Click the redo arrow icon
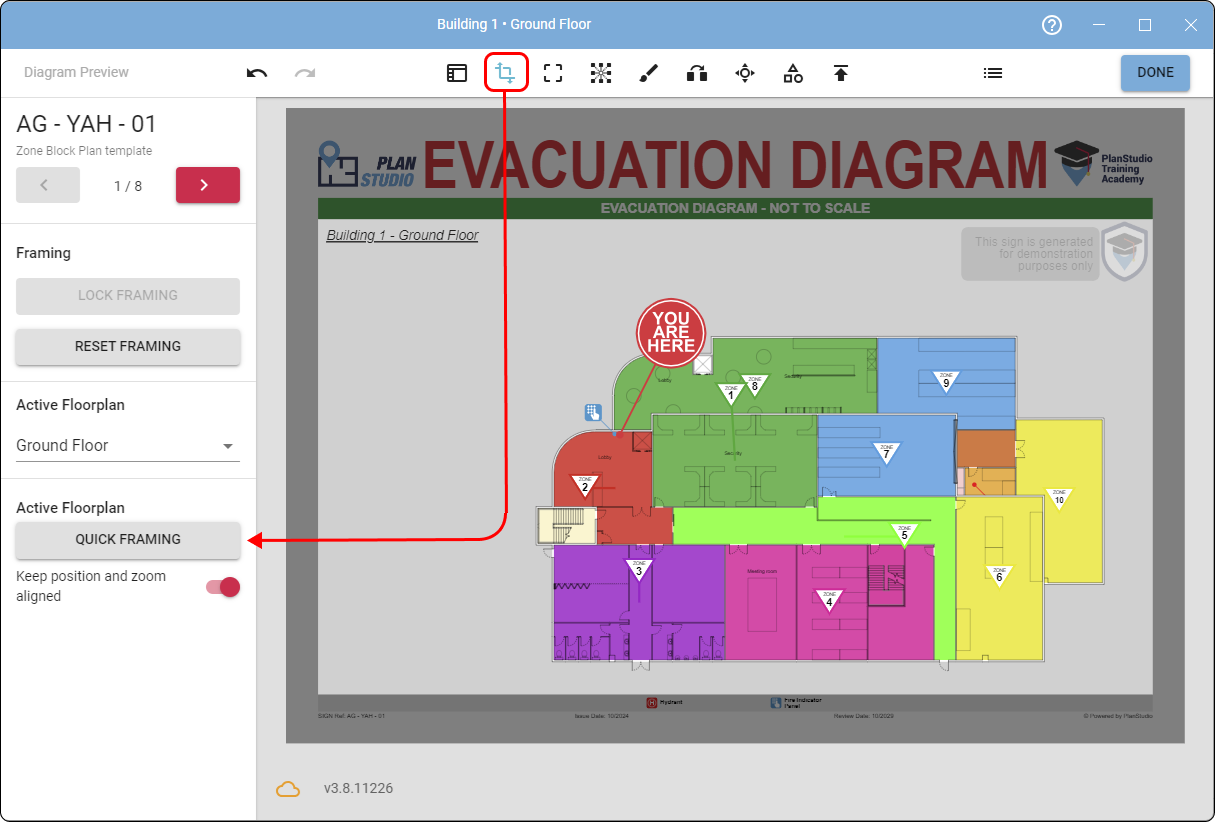This screenshot has height=822, width=1215. [305, 73]
